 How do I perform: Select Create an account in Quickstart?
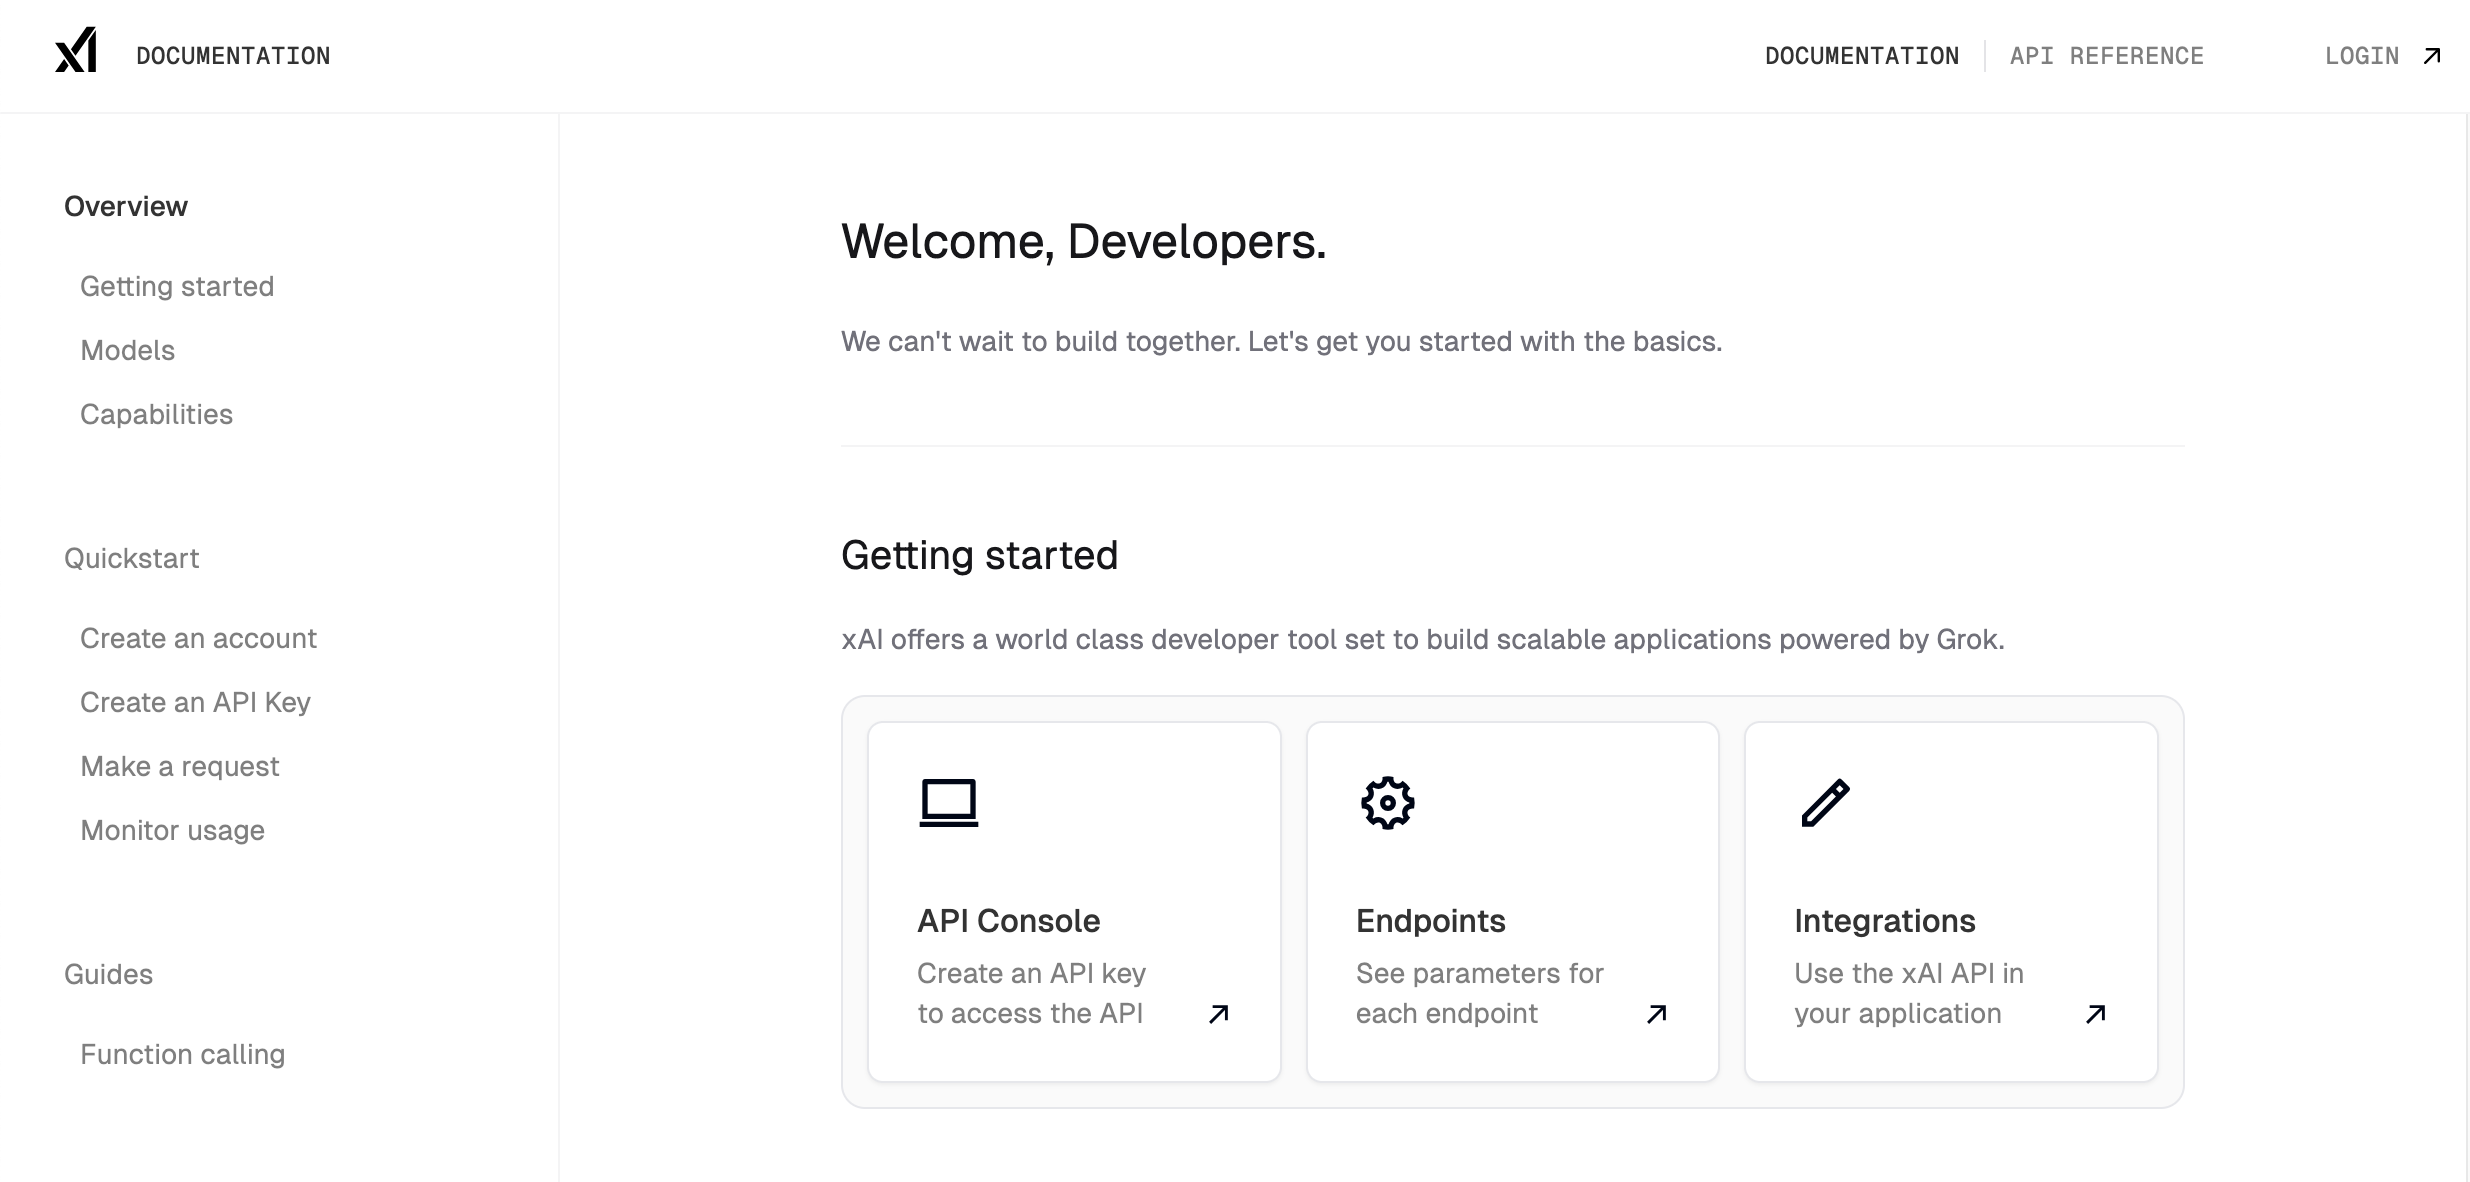point(198,638)
